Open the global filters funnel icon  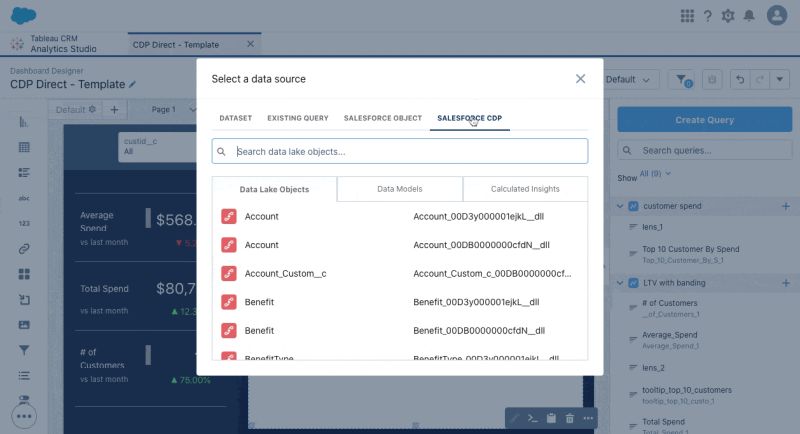[x=683, y=80]
